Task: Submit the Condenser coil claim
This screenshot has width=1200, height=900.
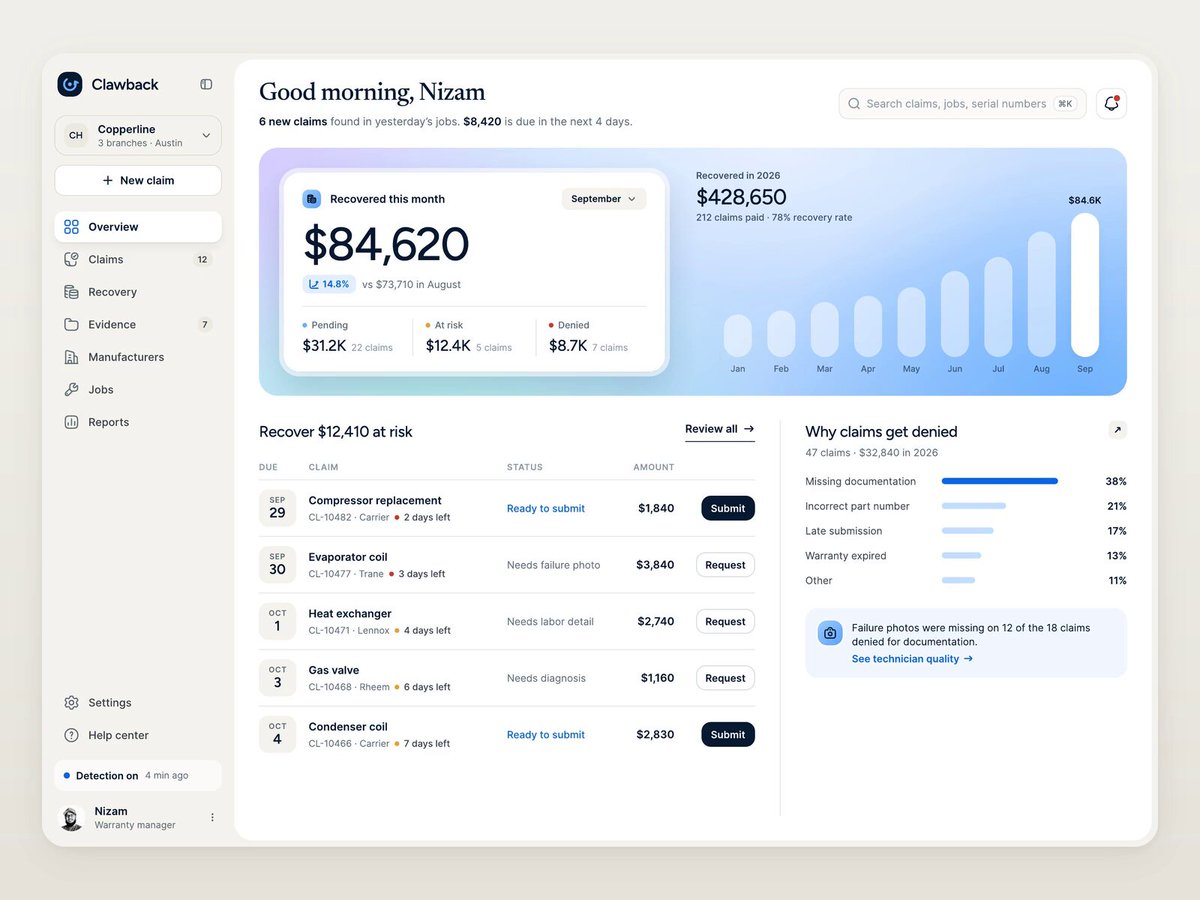Action: point(728,735)
